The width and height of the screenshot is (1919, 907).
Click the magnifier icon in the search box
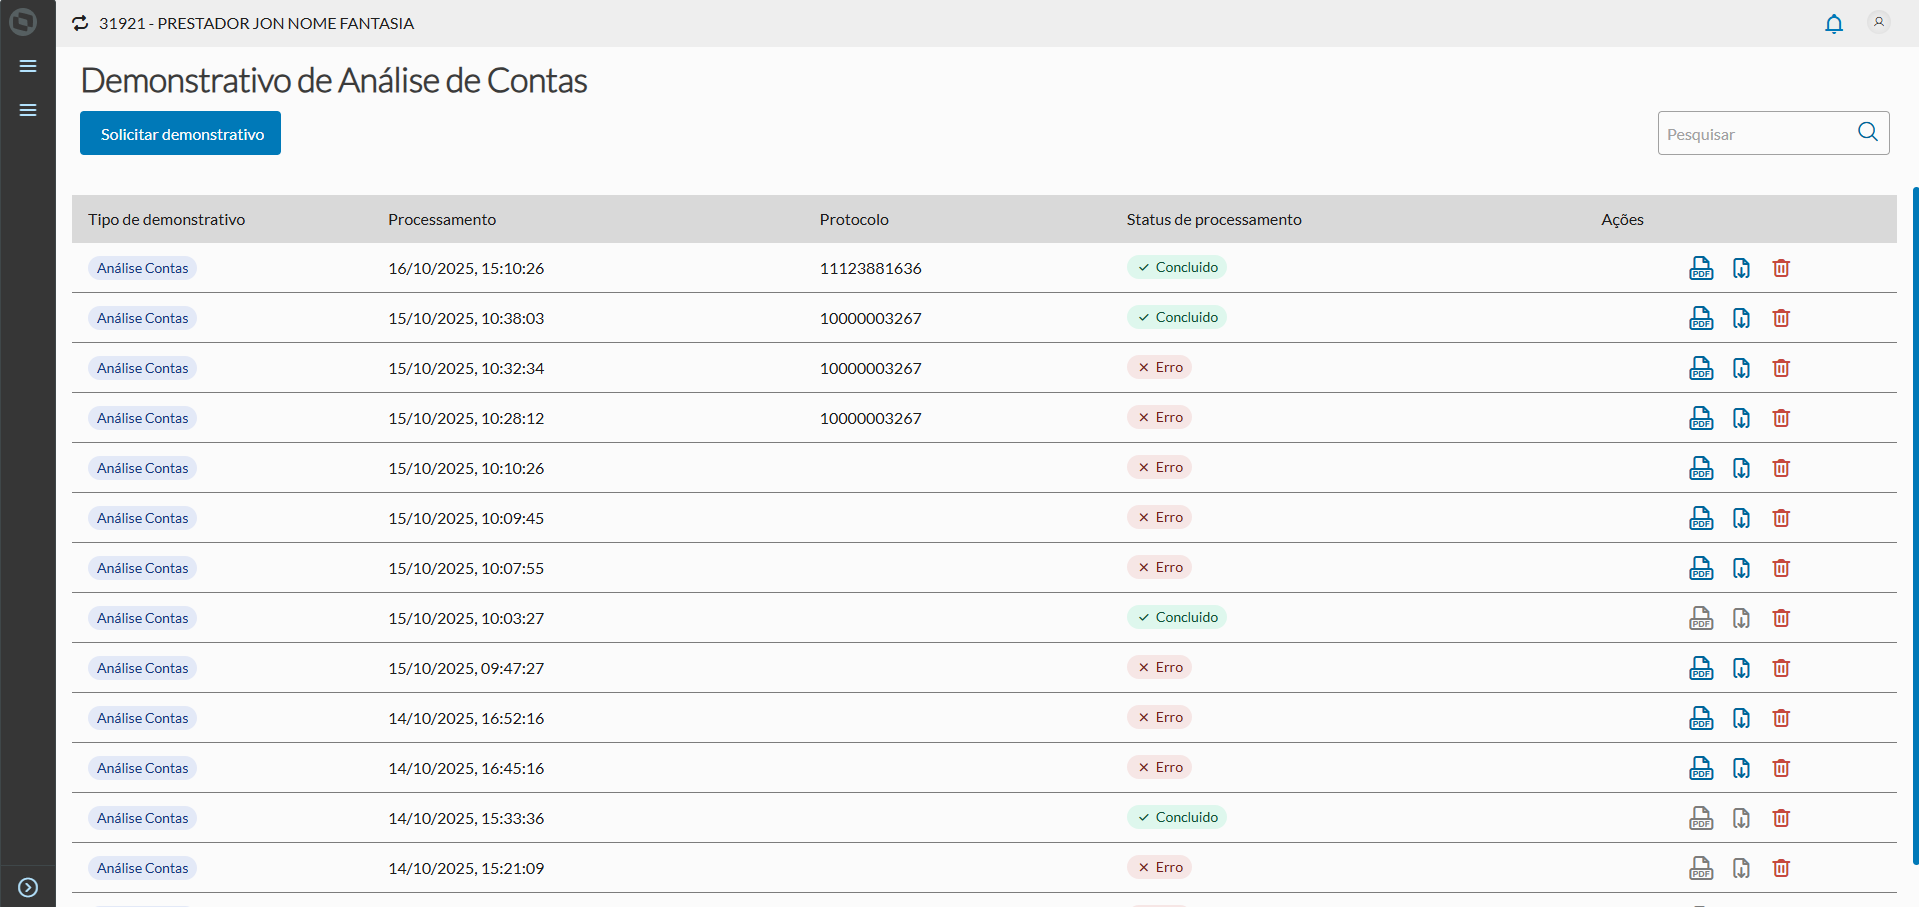click(1867, 132)
